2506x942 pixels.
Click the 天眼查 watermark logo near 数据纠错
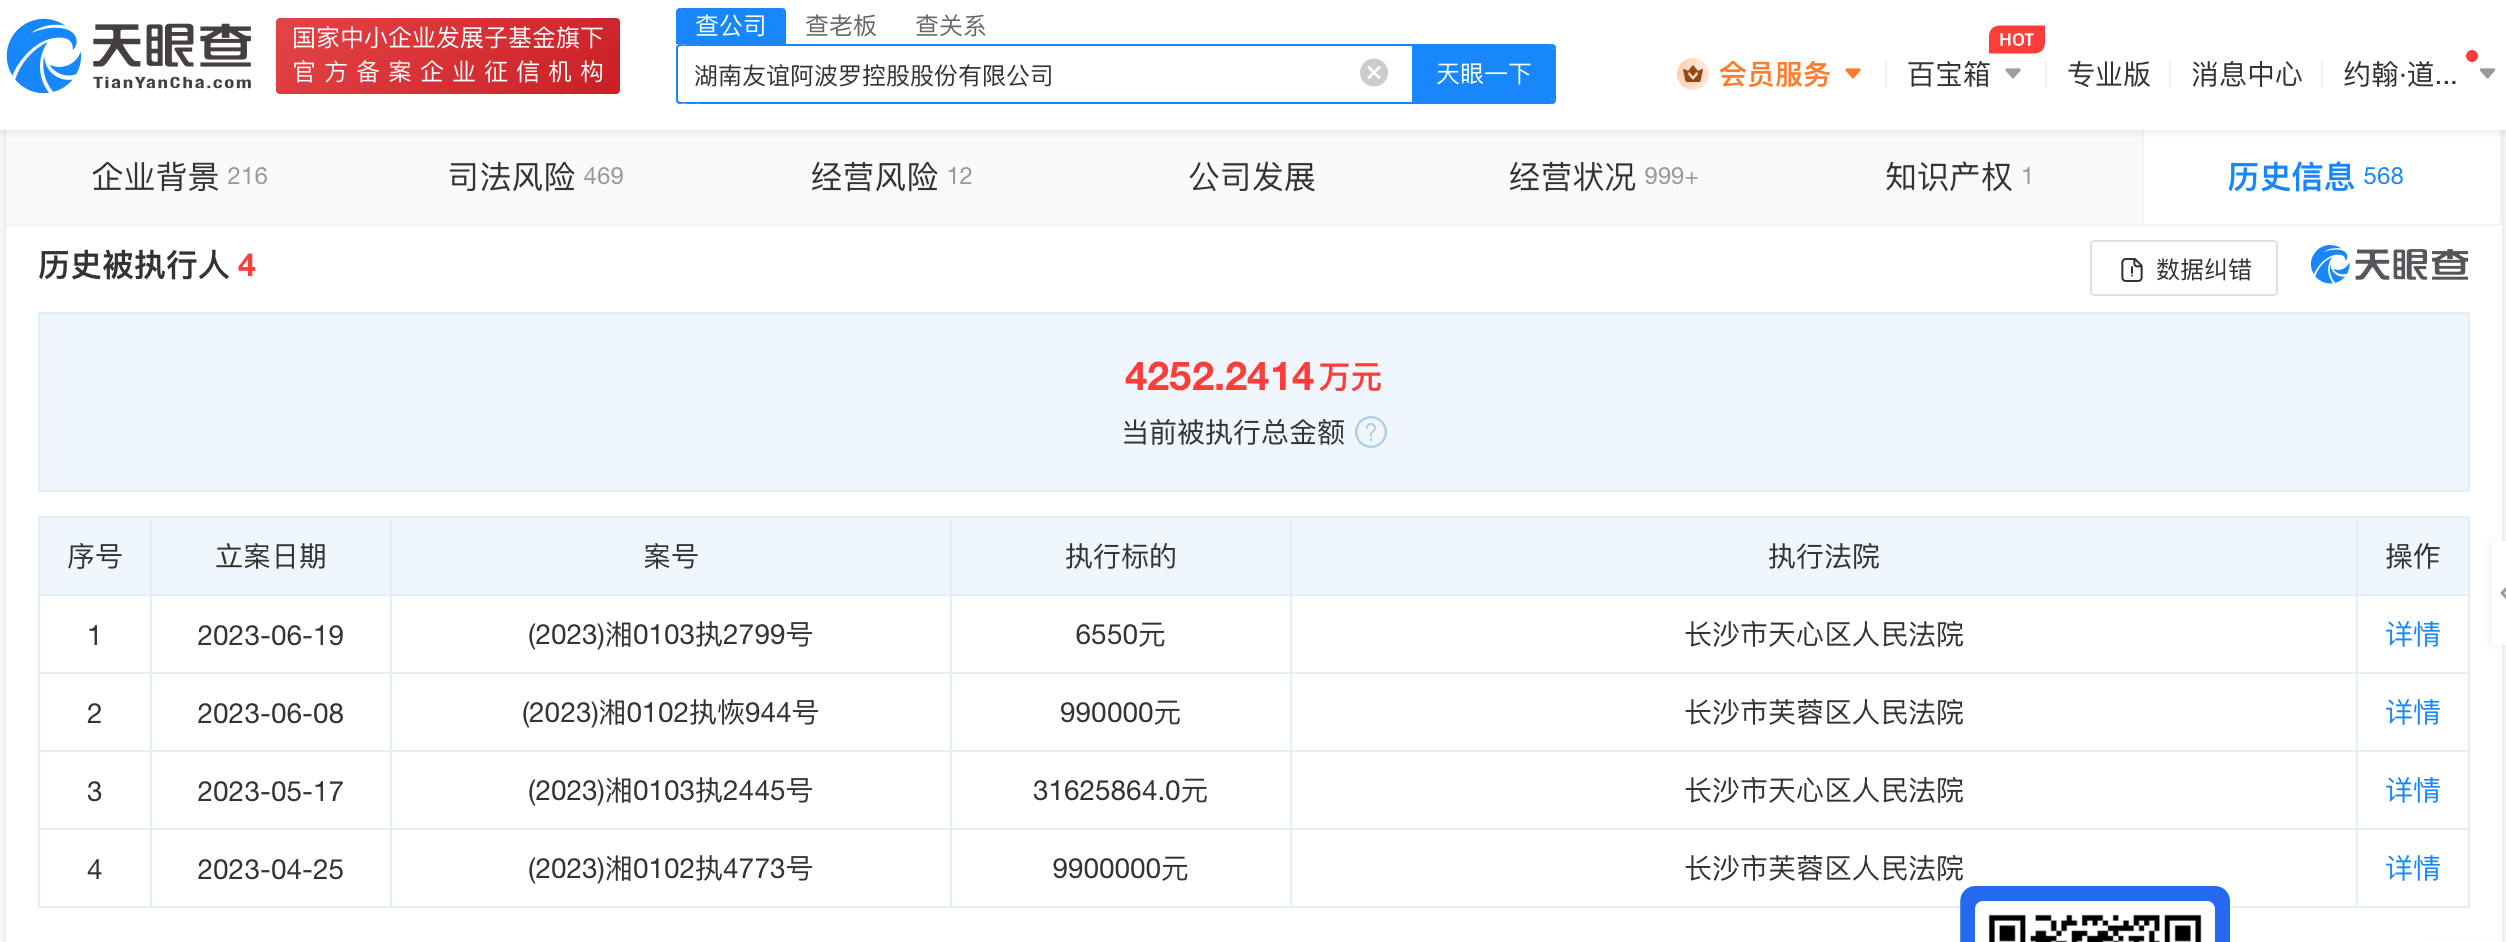pos(2388,266)
